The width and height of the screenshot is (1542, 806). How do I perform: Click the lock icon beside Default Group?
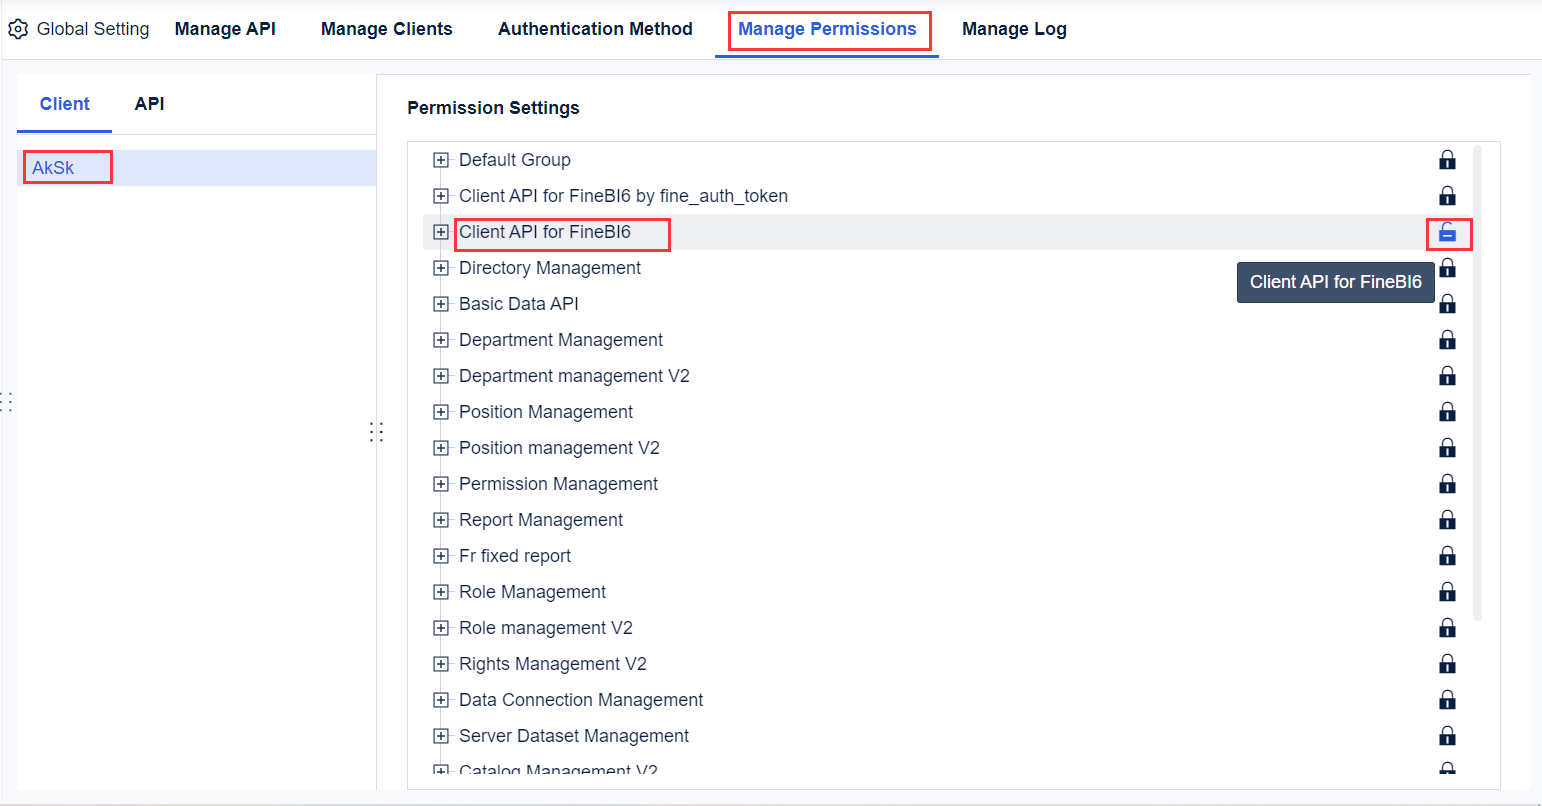click(1448, 160)
